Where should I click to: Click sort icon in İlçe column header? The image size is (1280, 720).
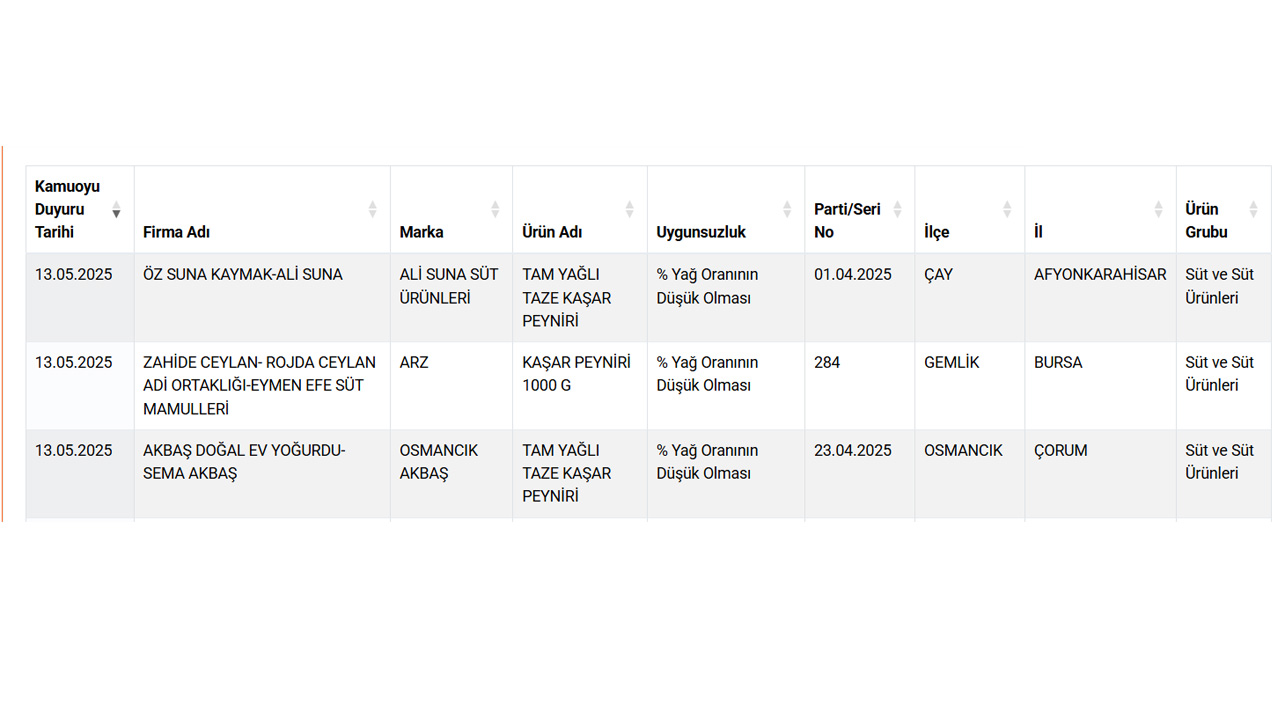(1007, 210)
